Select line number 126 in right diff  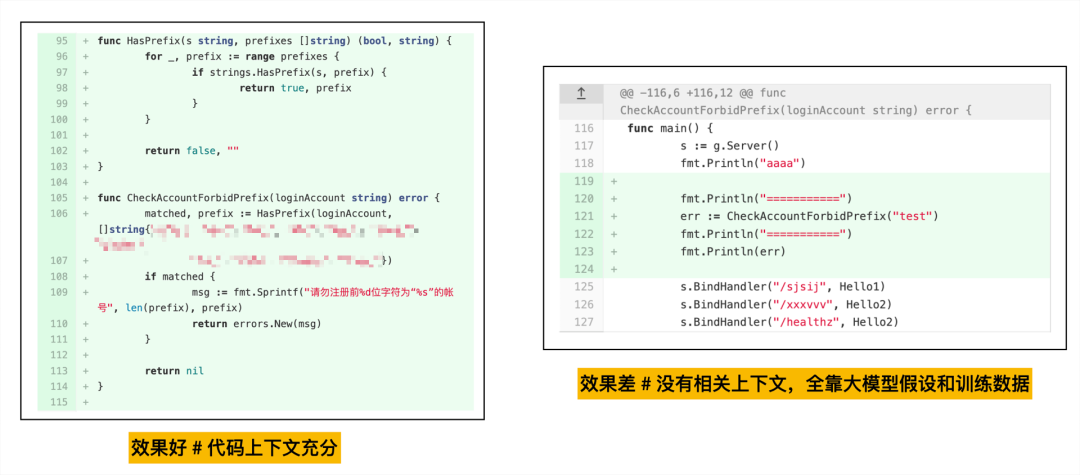[583, 304]
